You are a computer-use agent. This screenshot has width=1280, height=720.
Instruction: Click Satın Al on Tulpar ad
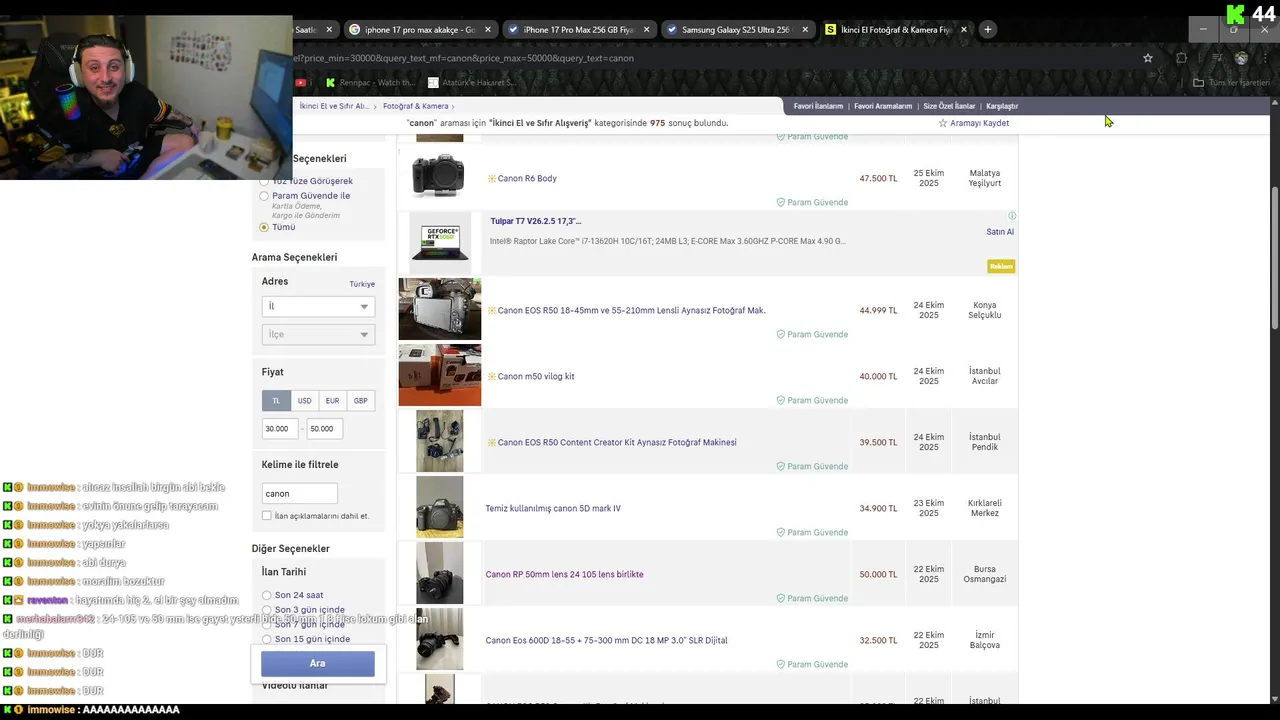(1000, 232)
